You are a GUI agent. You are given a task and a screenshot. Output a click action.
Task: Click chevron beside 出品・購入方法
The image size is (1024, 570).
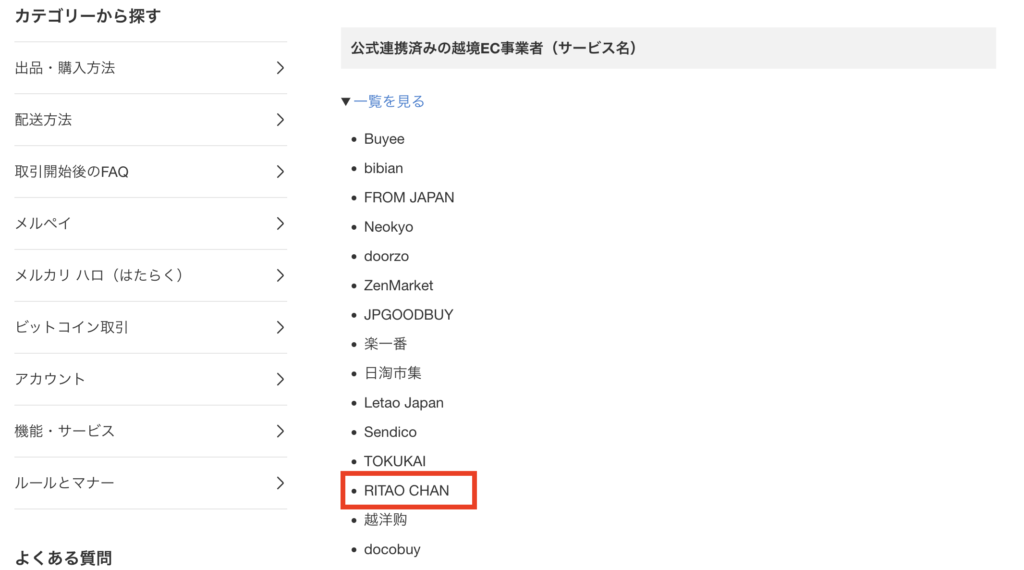(280, 68)
